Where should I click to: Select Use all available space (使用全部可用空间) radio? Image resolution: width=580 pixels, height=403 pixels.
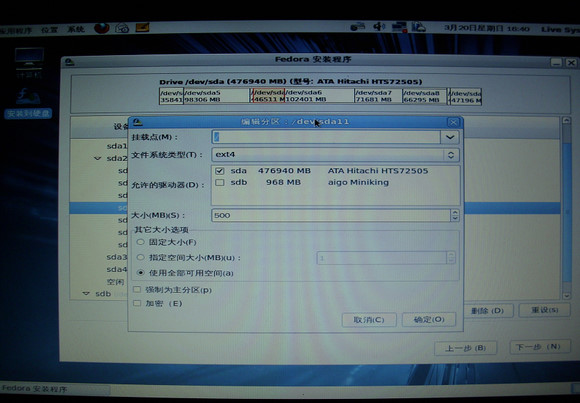coord(140,273)
